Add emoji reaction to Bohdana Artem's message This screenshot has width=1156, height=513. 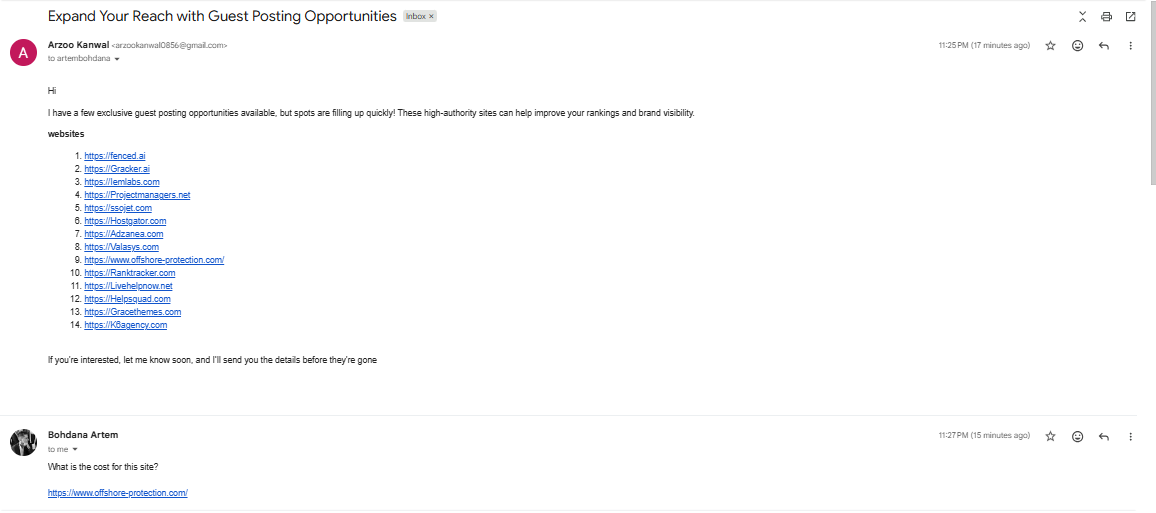pyautogui.click(x=1077, y=436)
